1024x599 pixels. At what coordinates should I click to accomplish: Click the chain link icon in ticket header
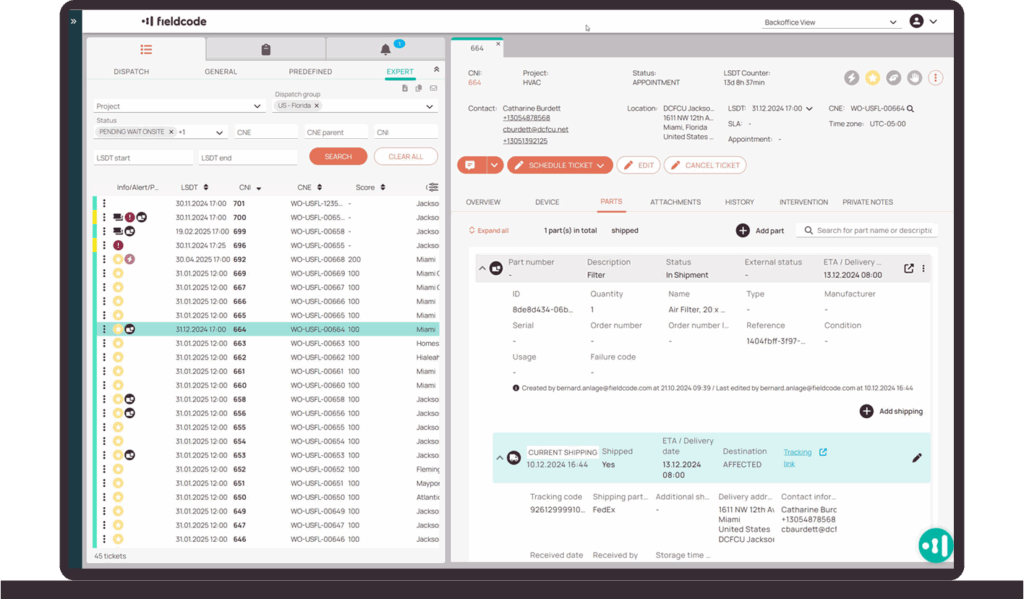(x=894, y=77)
